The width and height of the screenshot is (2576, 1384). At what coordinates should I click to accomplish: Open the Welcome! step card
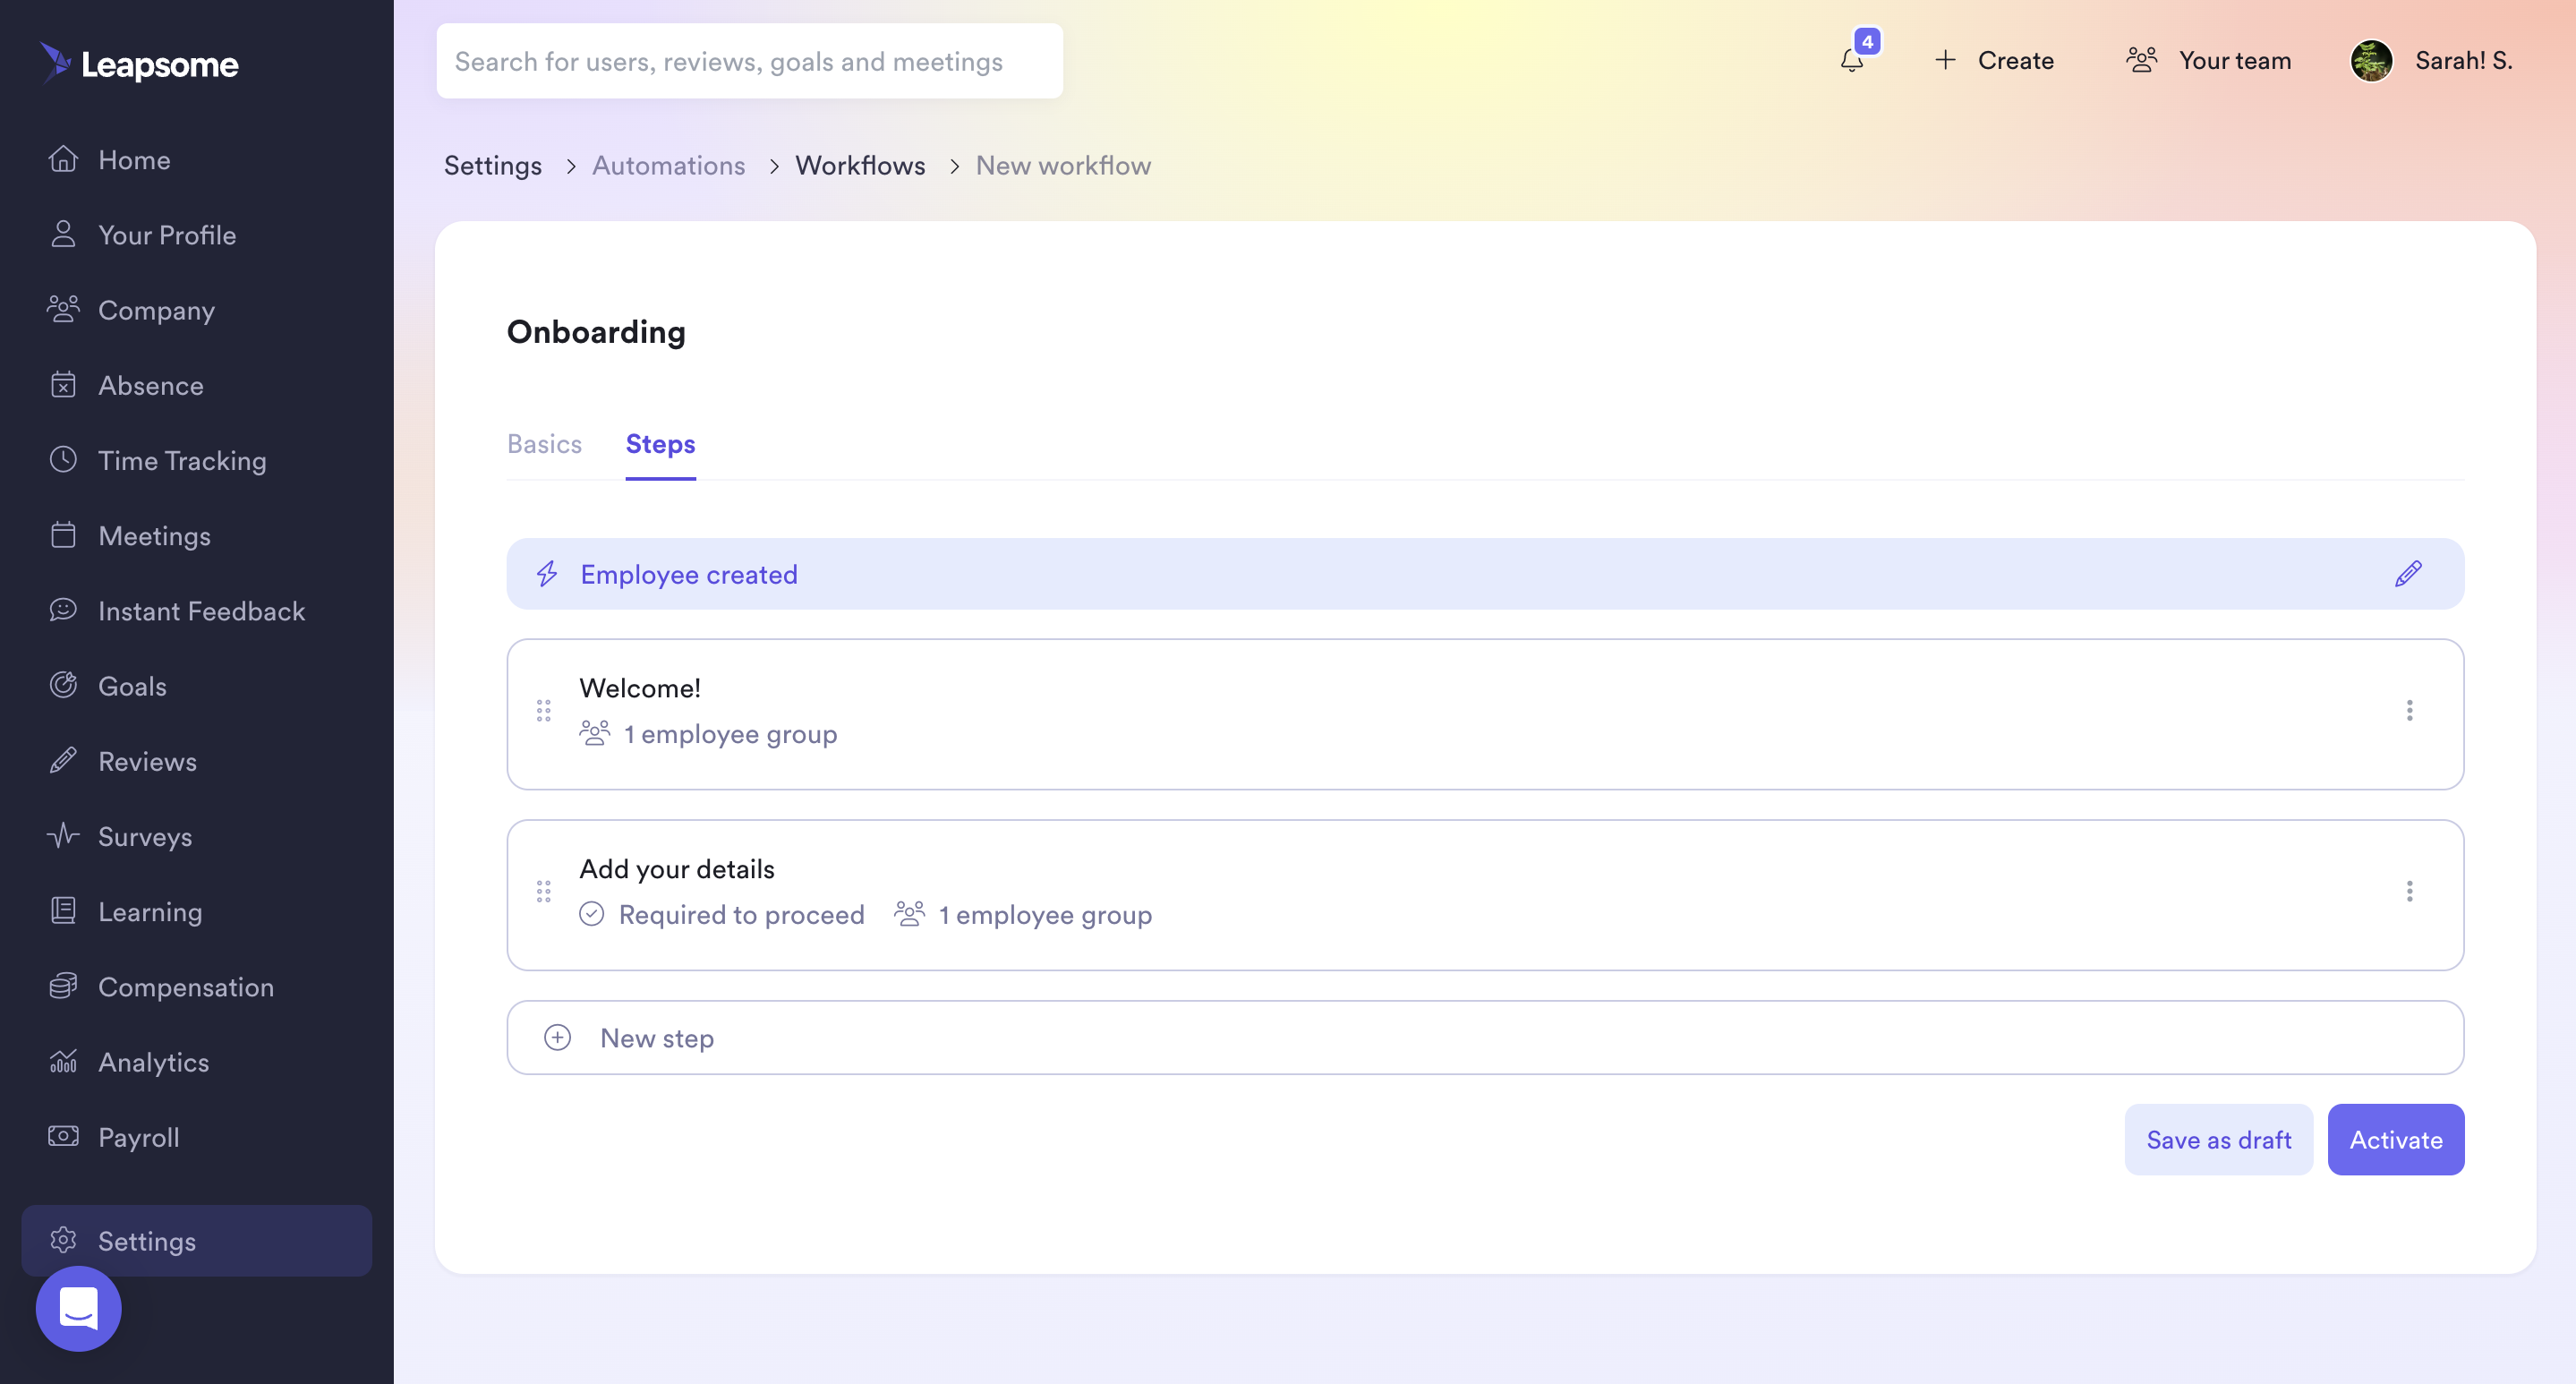pyautogui.click(x=1485, y=714)
